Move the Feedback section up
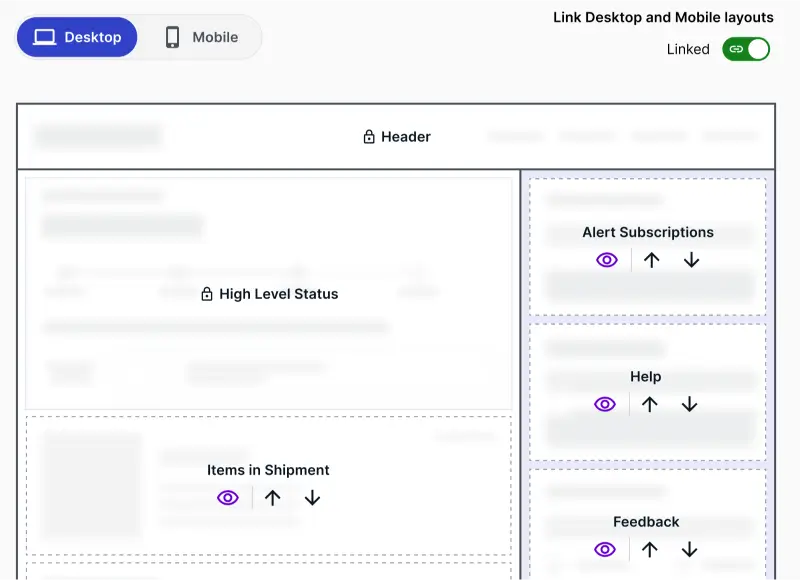 pyautogui.click(x=649, y=549)
